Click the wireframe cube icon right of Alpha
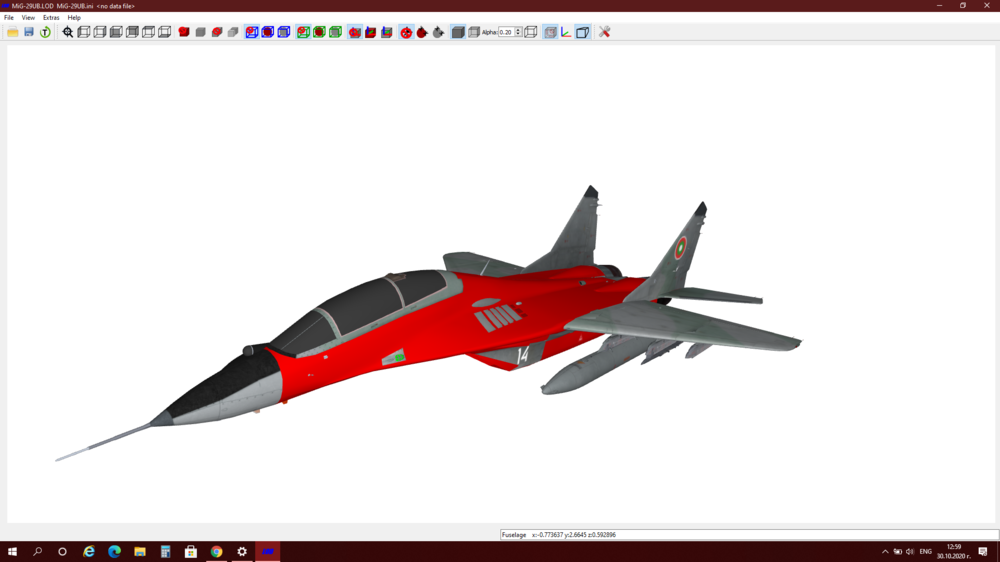 531,32
